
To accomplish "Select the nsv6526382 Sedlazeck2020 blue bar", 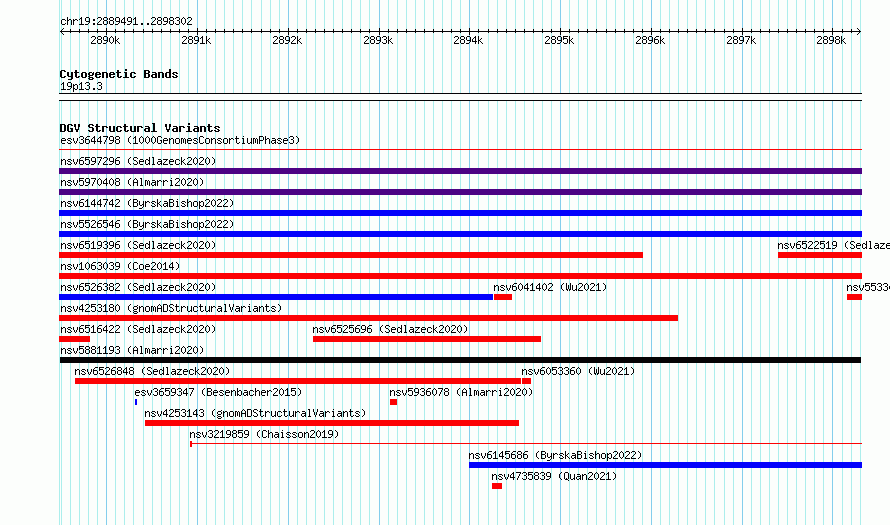I will tap(276, 297).
